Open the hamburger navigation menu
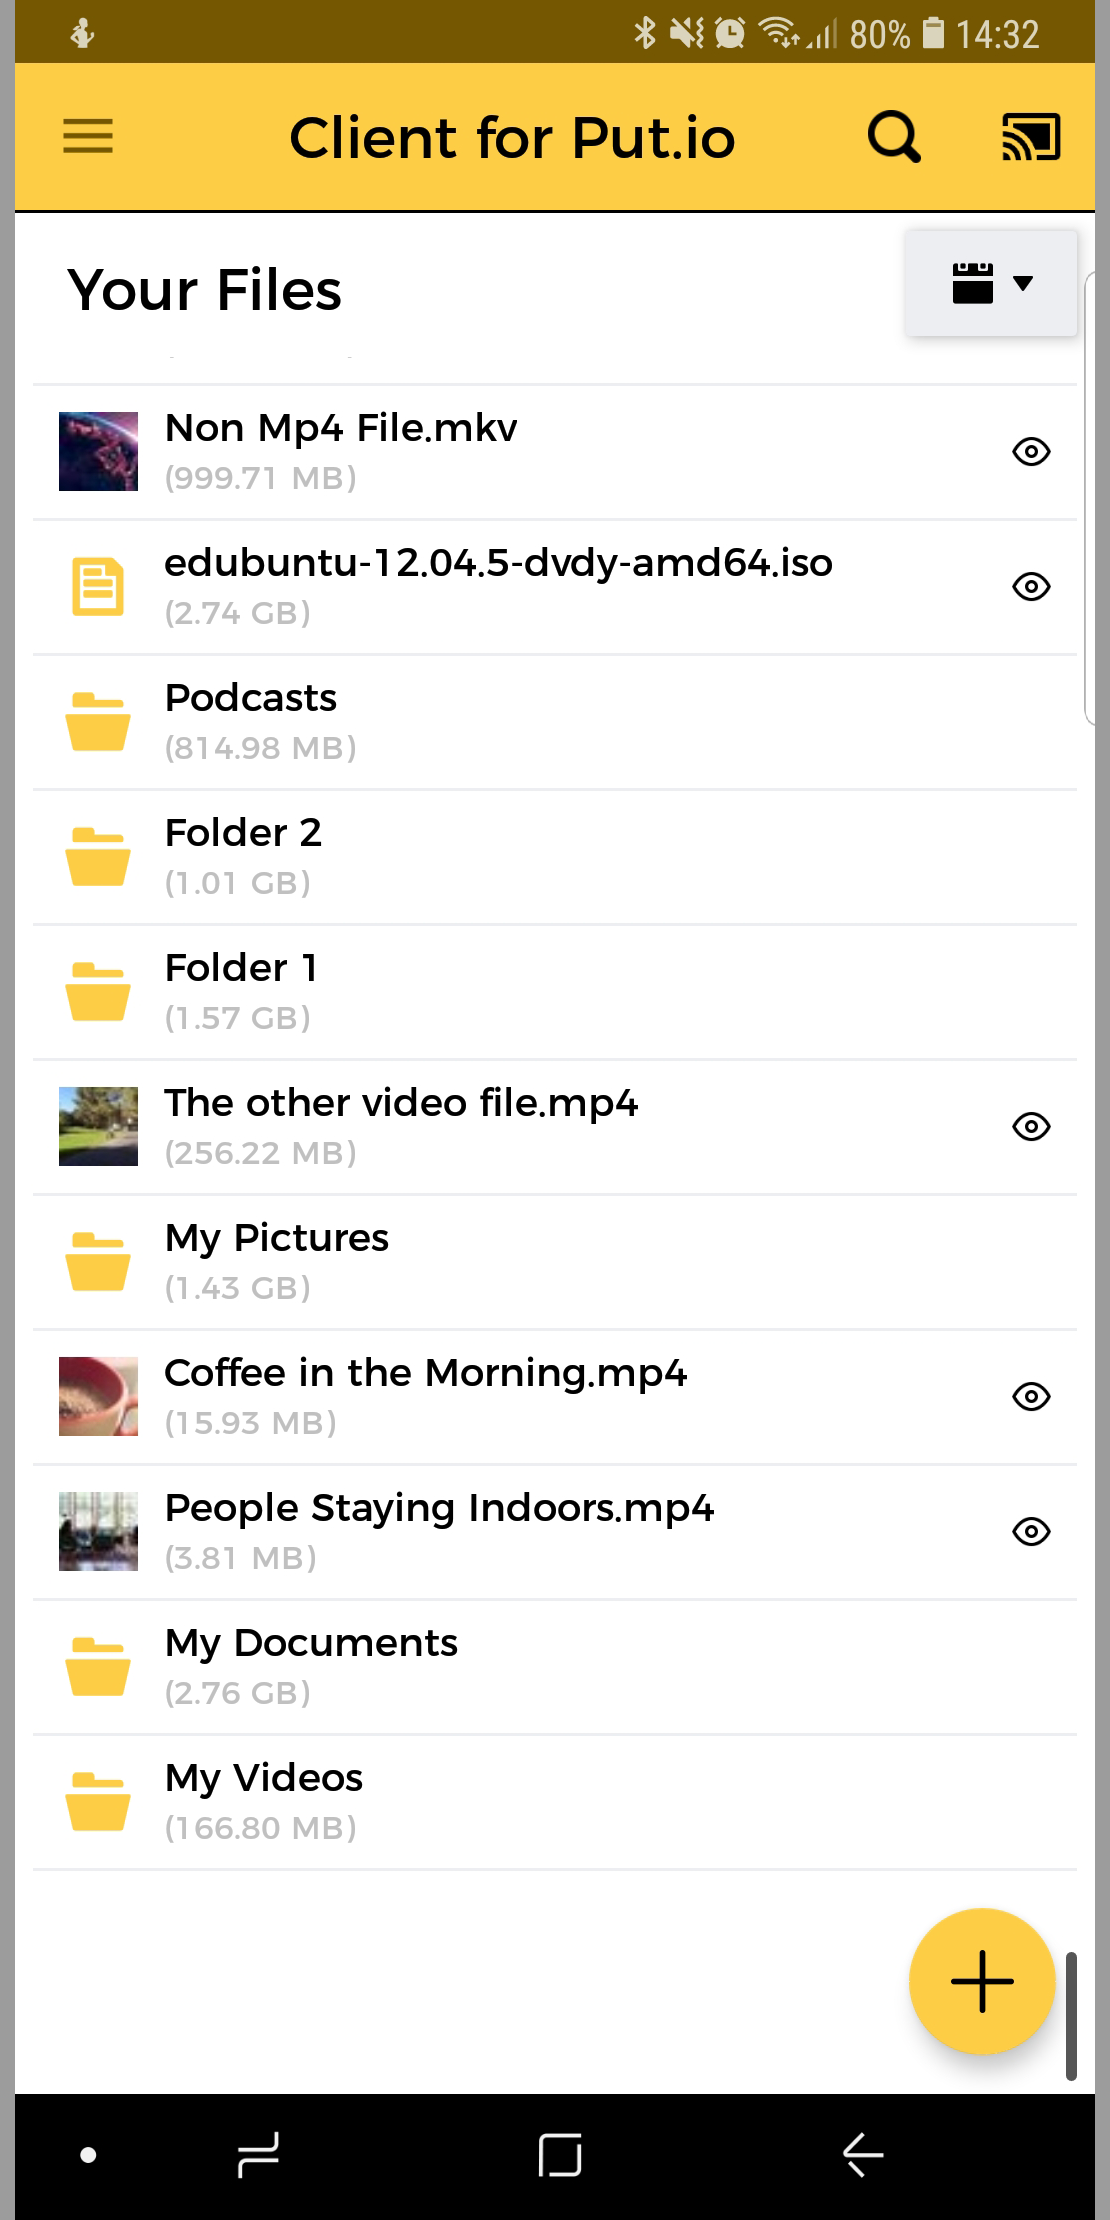1110x2220 pixels. [88, 137]
